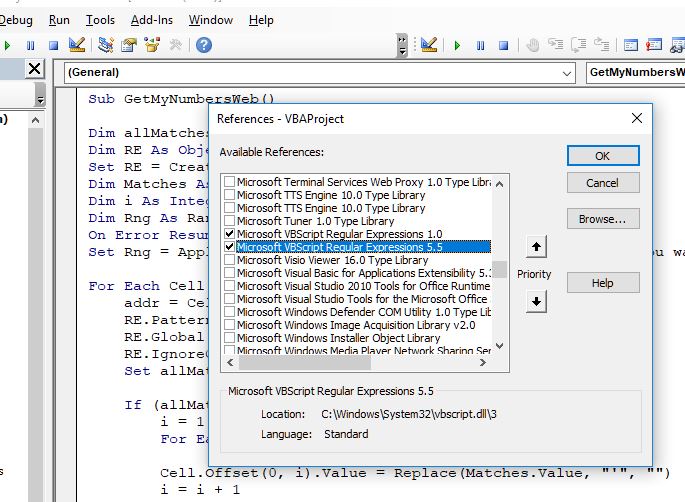
Task: Open the Project Explorer from the toolbar
Action: pyautogui.click(x=105, y=45)
